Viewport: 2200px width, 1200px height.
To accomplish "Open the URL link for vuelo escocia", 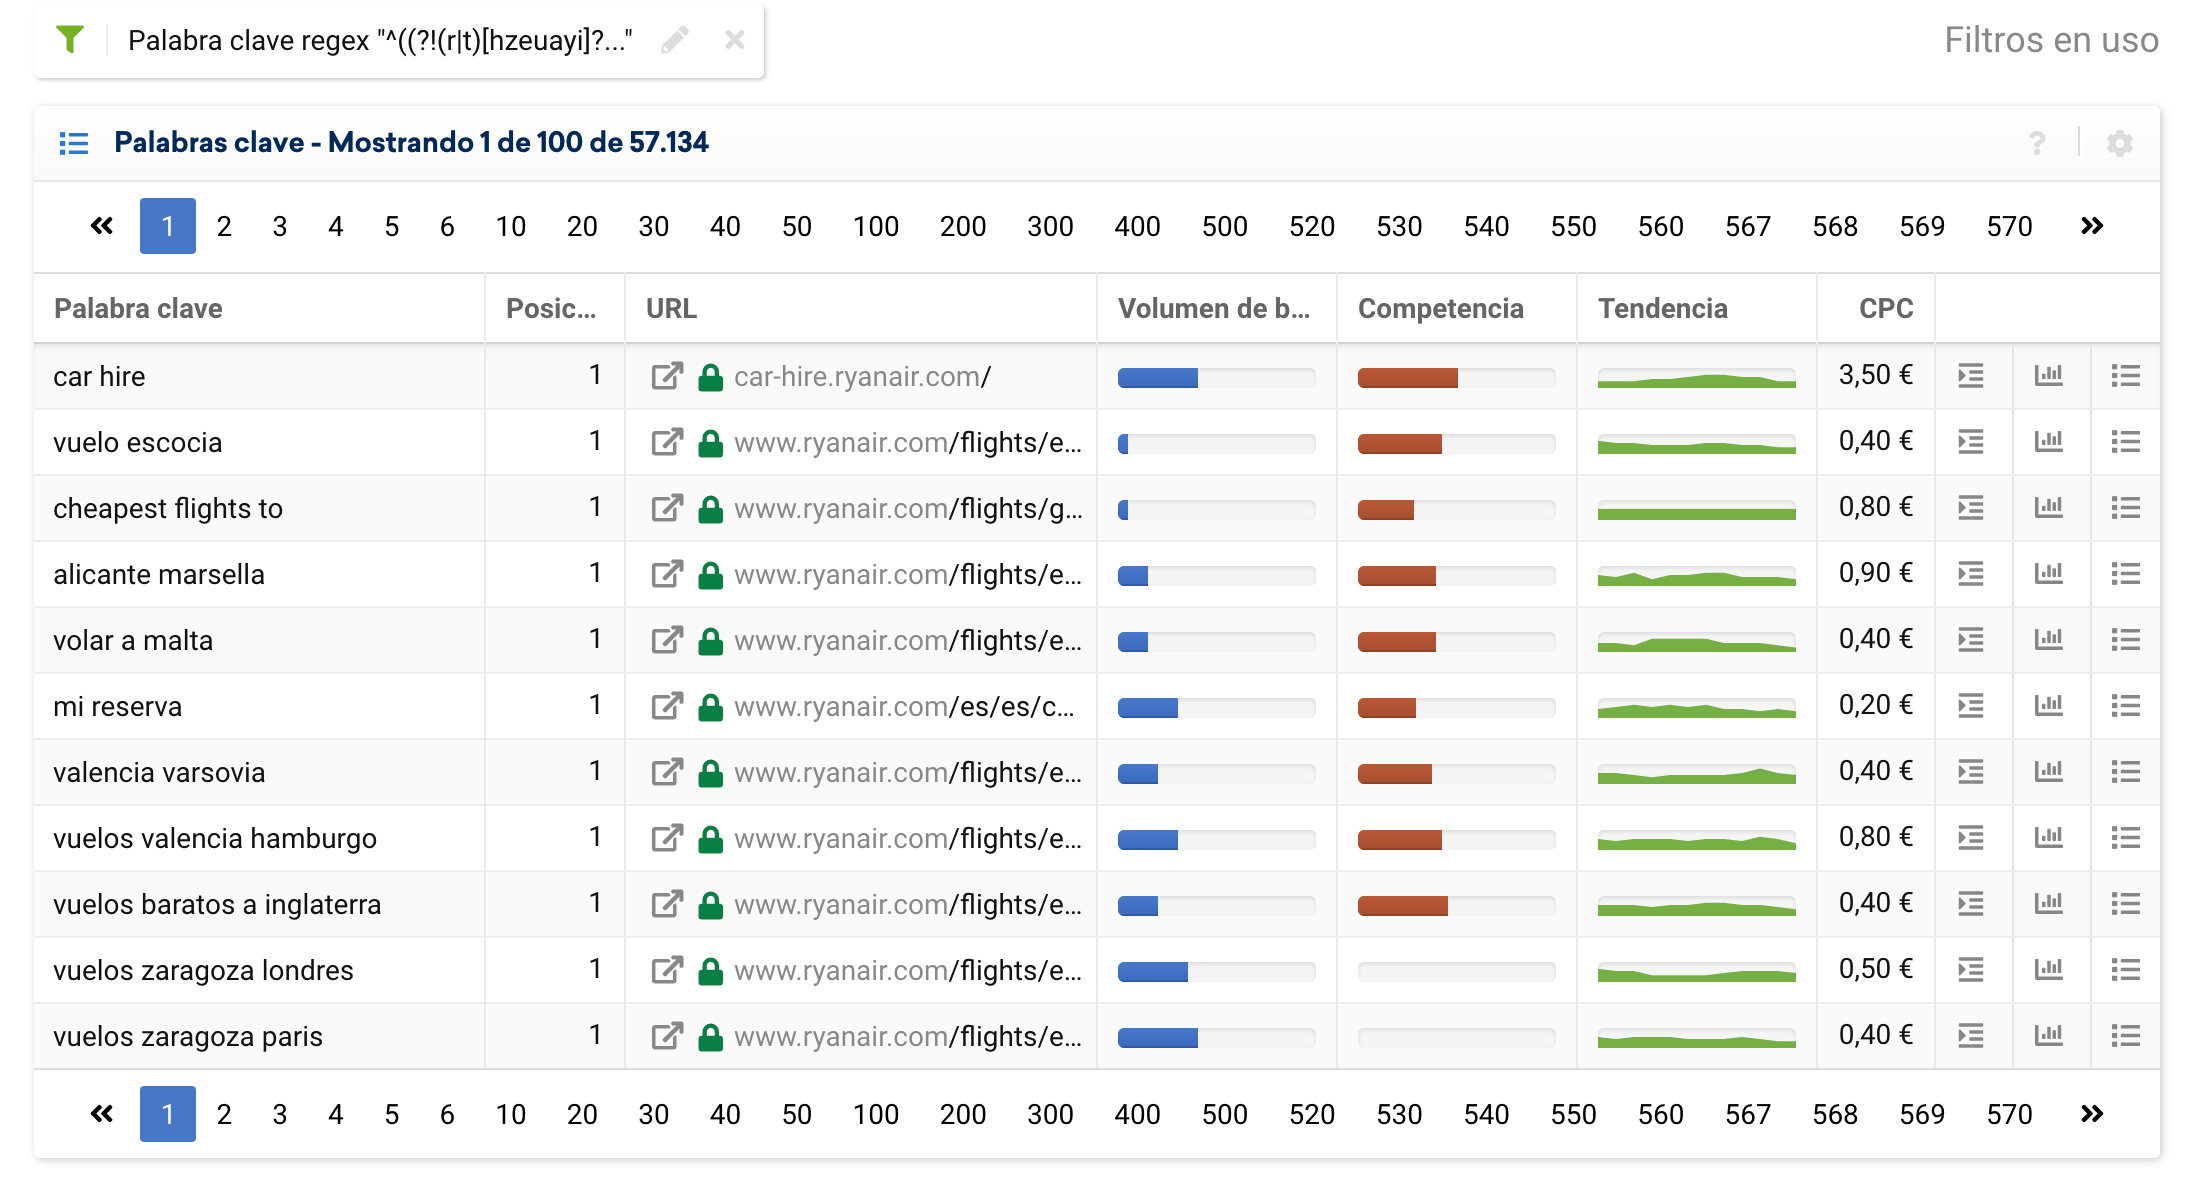I will tap(908, 443).
